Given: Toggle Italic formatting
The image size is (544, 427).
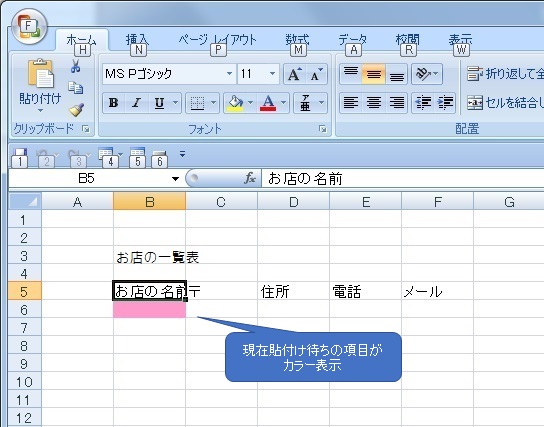Looking at the screenshot, I should click(136, 103).
